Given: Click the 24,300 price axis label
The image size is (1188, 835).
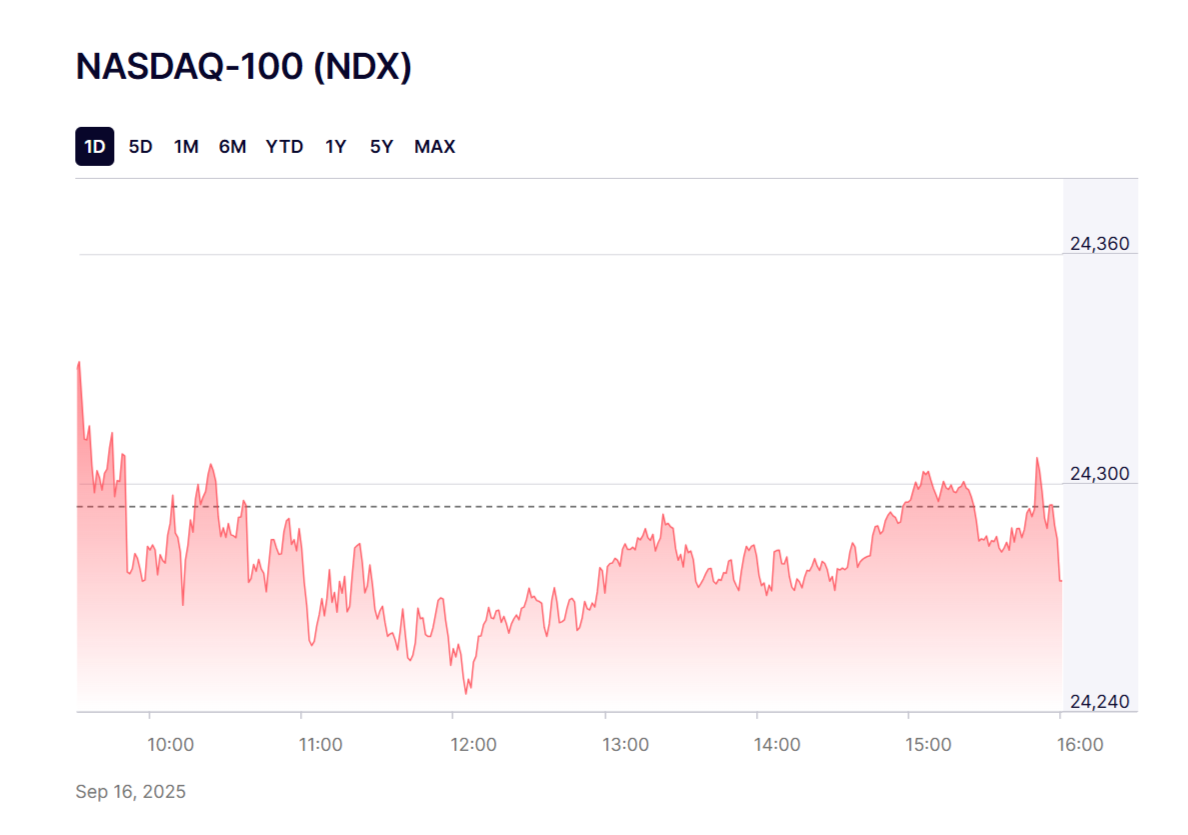Looking at the screenshot, I should point(1099,474).
